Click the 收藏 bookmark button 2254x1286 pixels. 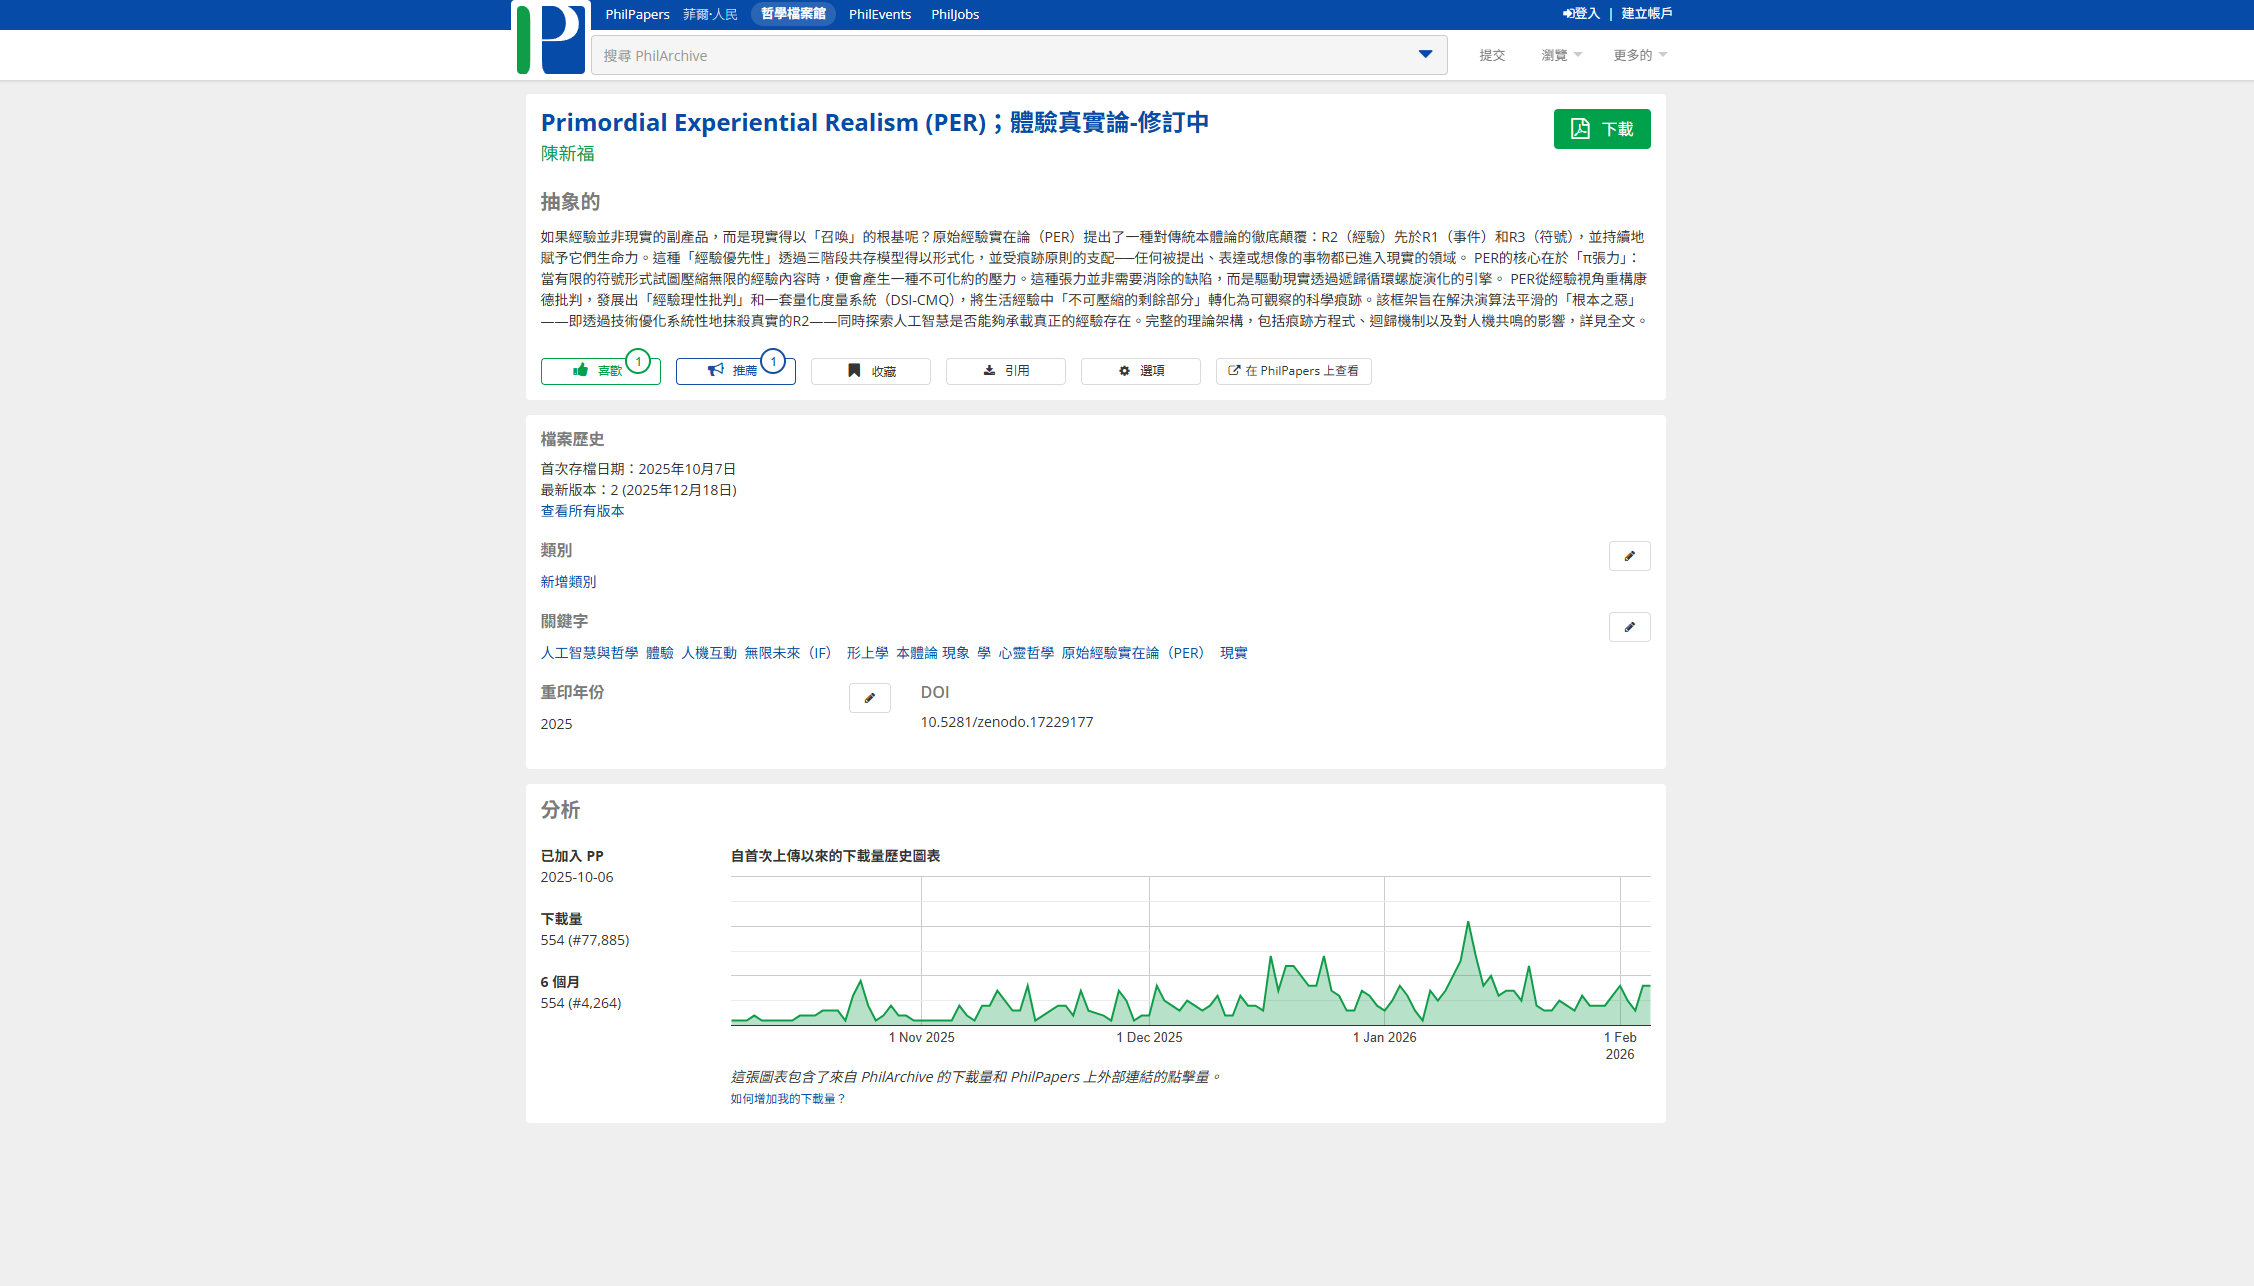870,371
